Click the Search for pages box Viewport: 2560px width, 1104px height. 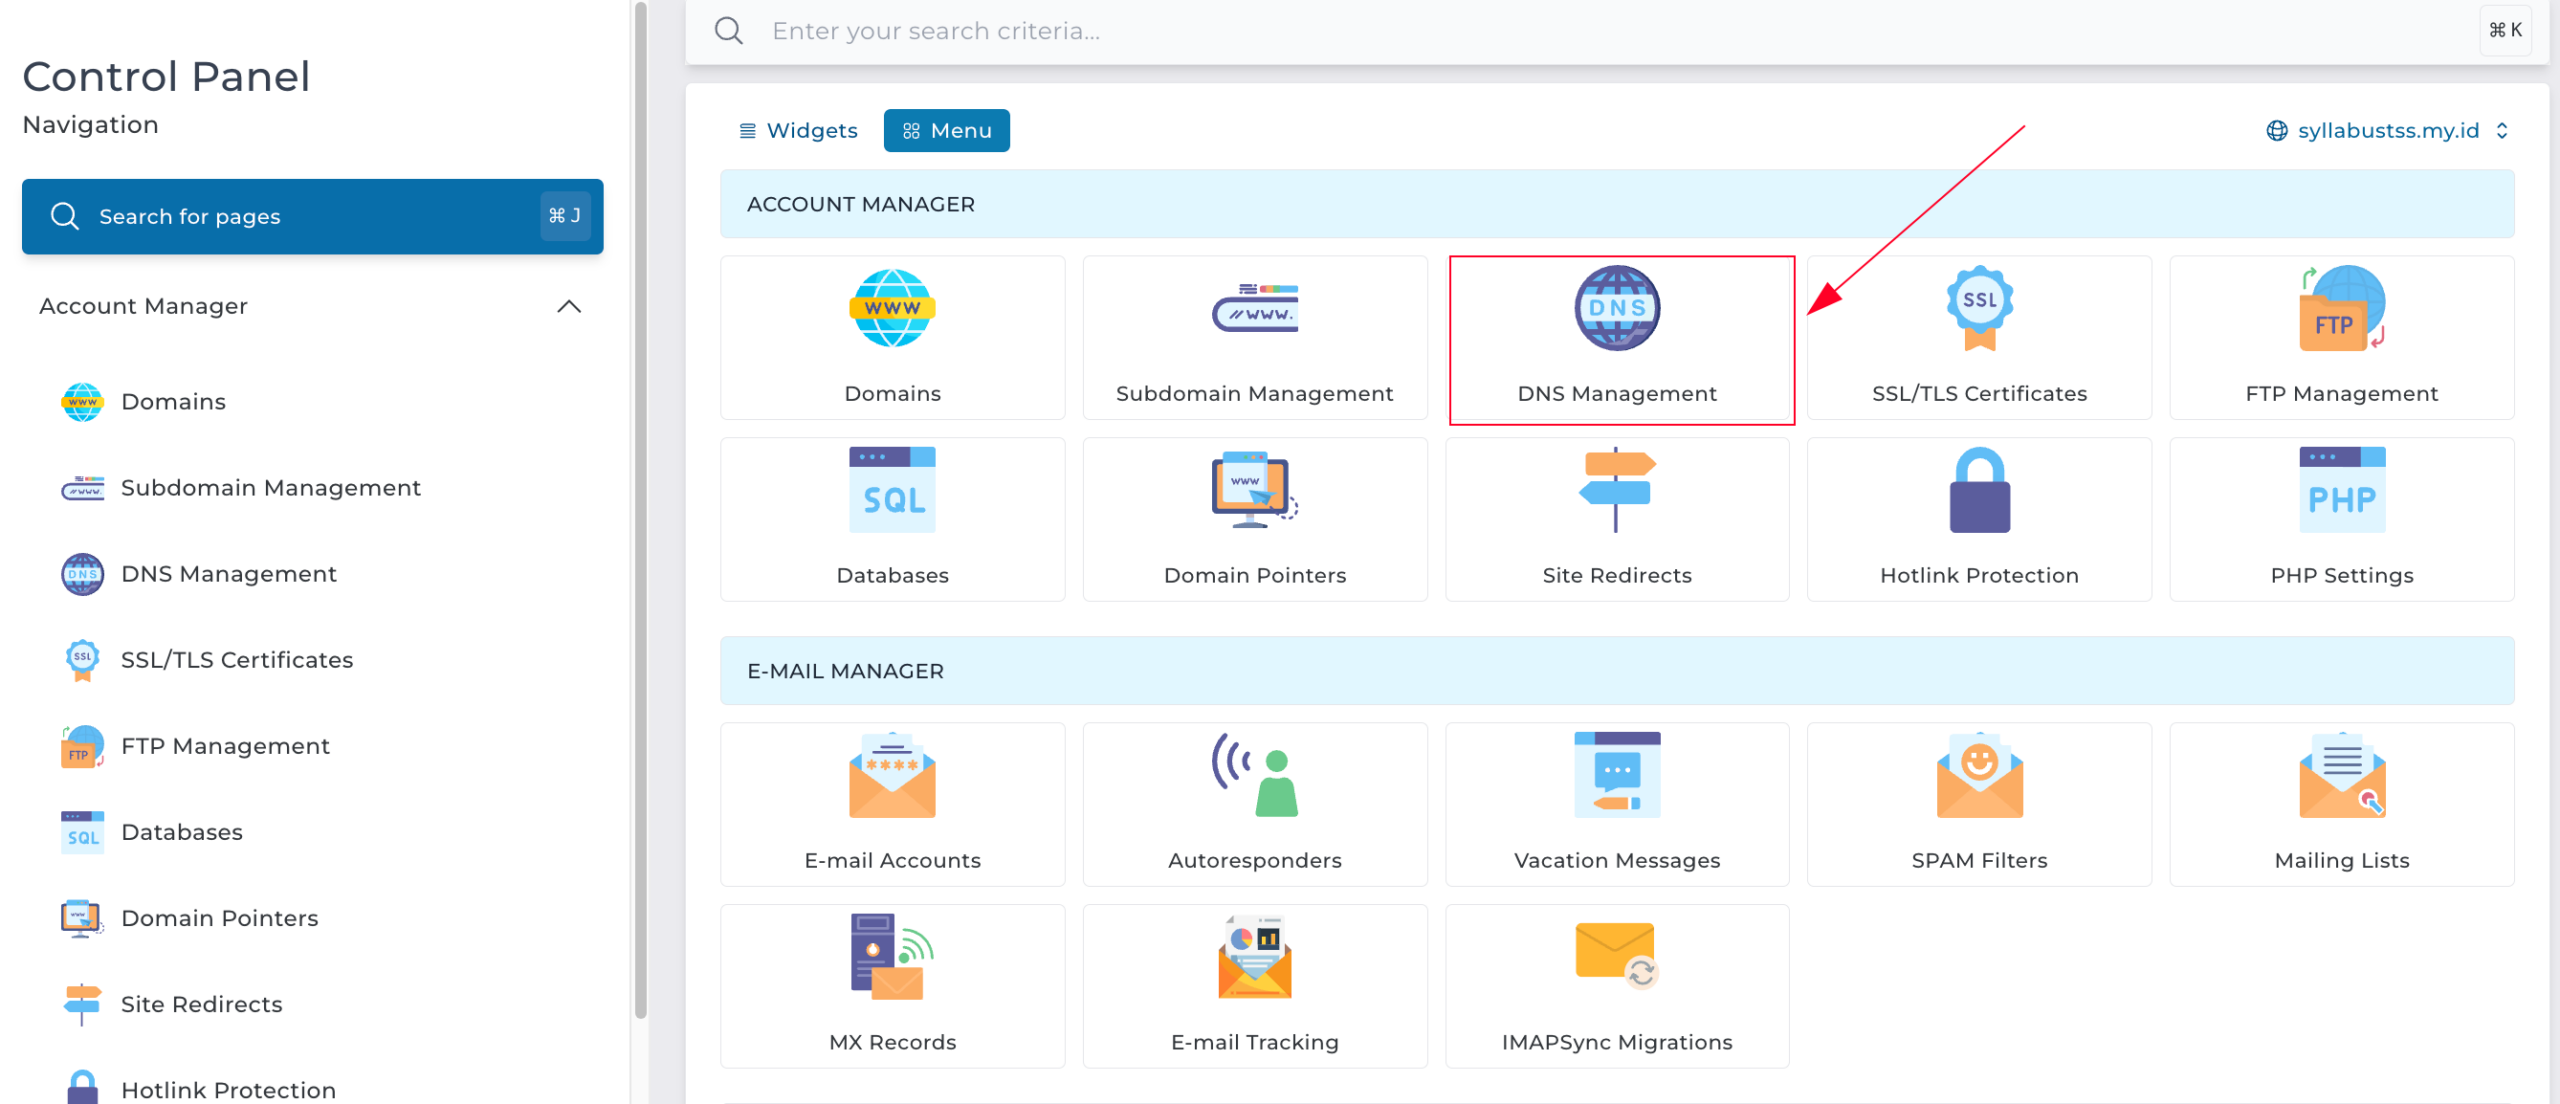coord(312,216)
